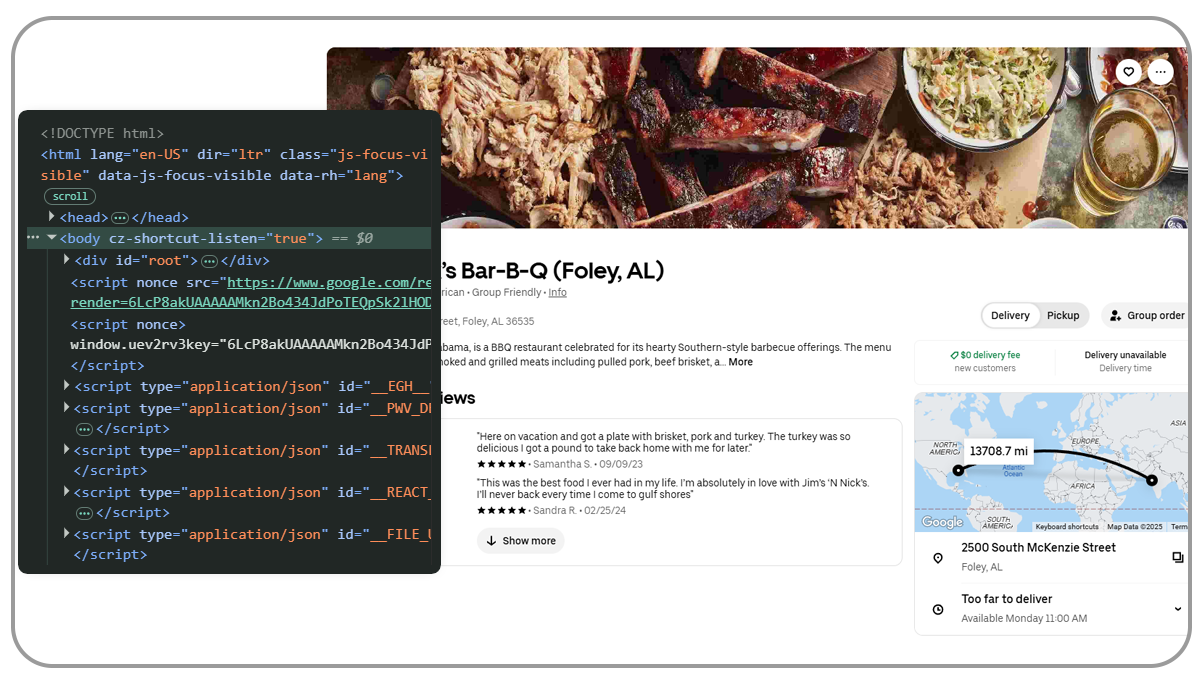Click the $0 delivery fee new customers box
This screenshot has width=1202, height=684.
985,362
